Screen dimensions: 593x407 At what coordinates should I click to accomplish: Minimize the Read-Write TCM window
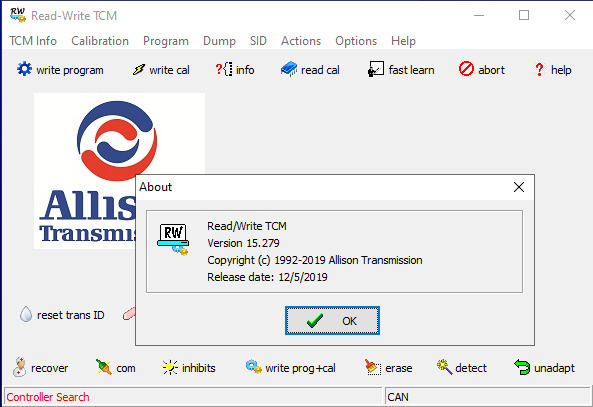pyautogui.click(x=479, y=16)
